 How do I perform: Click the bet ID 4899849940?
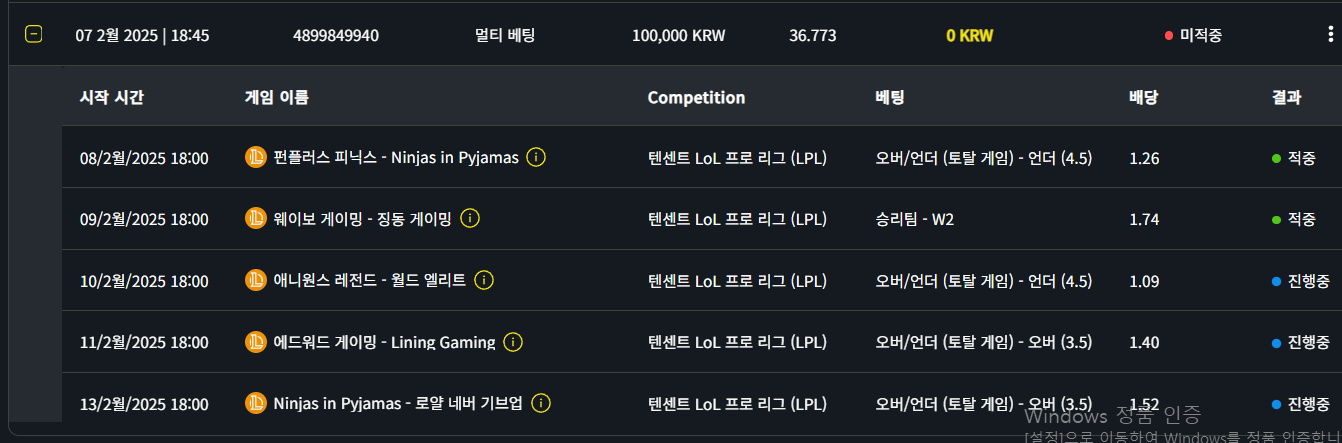click(336, 35)
